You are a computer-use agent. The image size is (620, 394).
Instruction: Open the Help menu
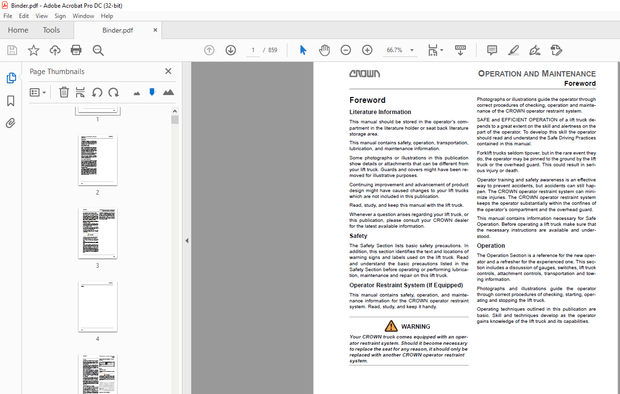pos(107,16)
